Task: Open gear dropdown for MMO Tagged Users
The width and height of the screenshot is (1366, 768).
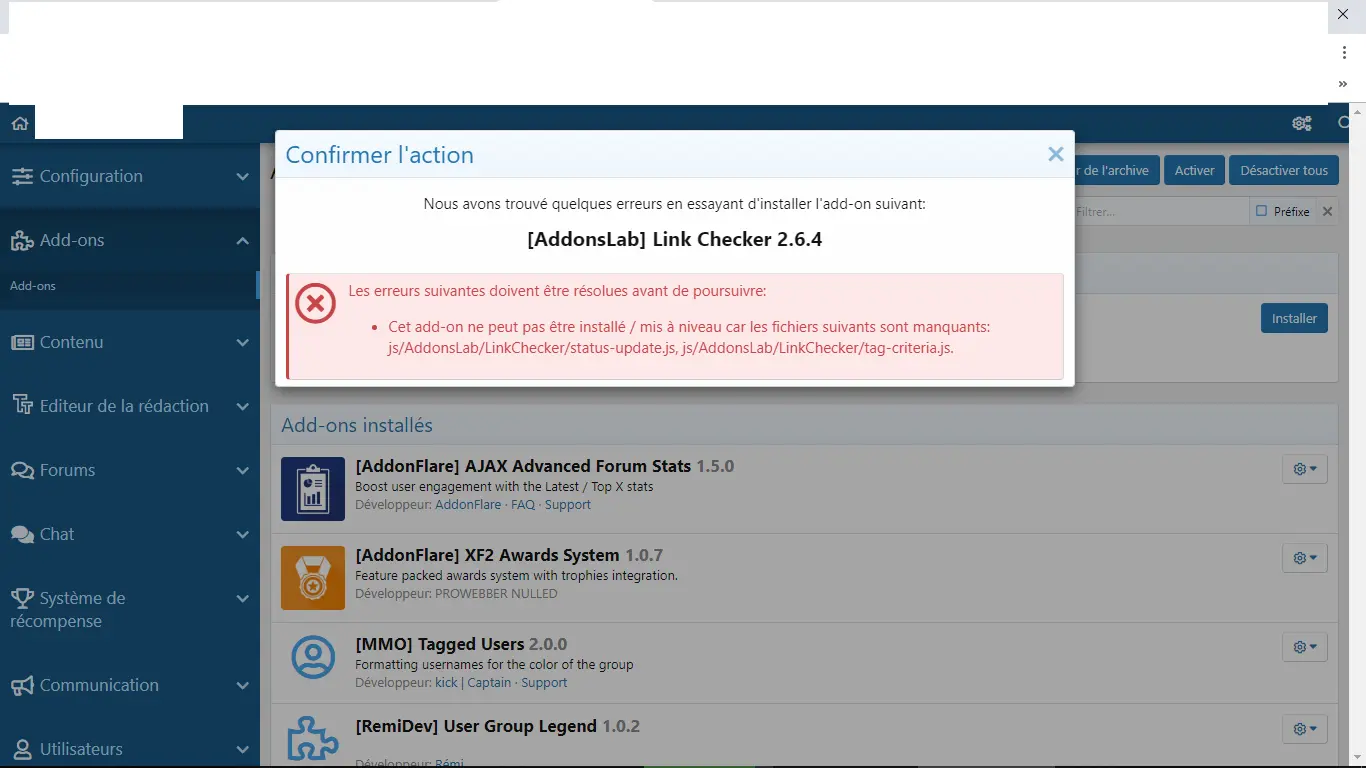Action: coord(1304,647)
